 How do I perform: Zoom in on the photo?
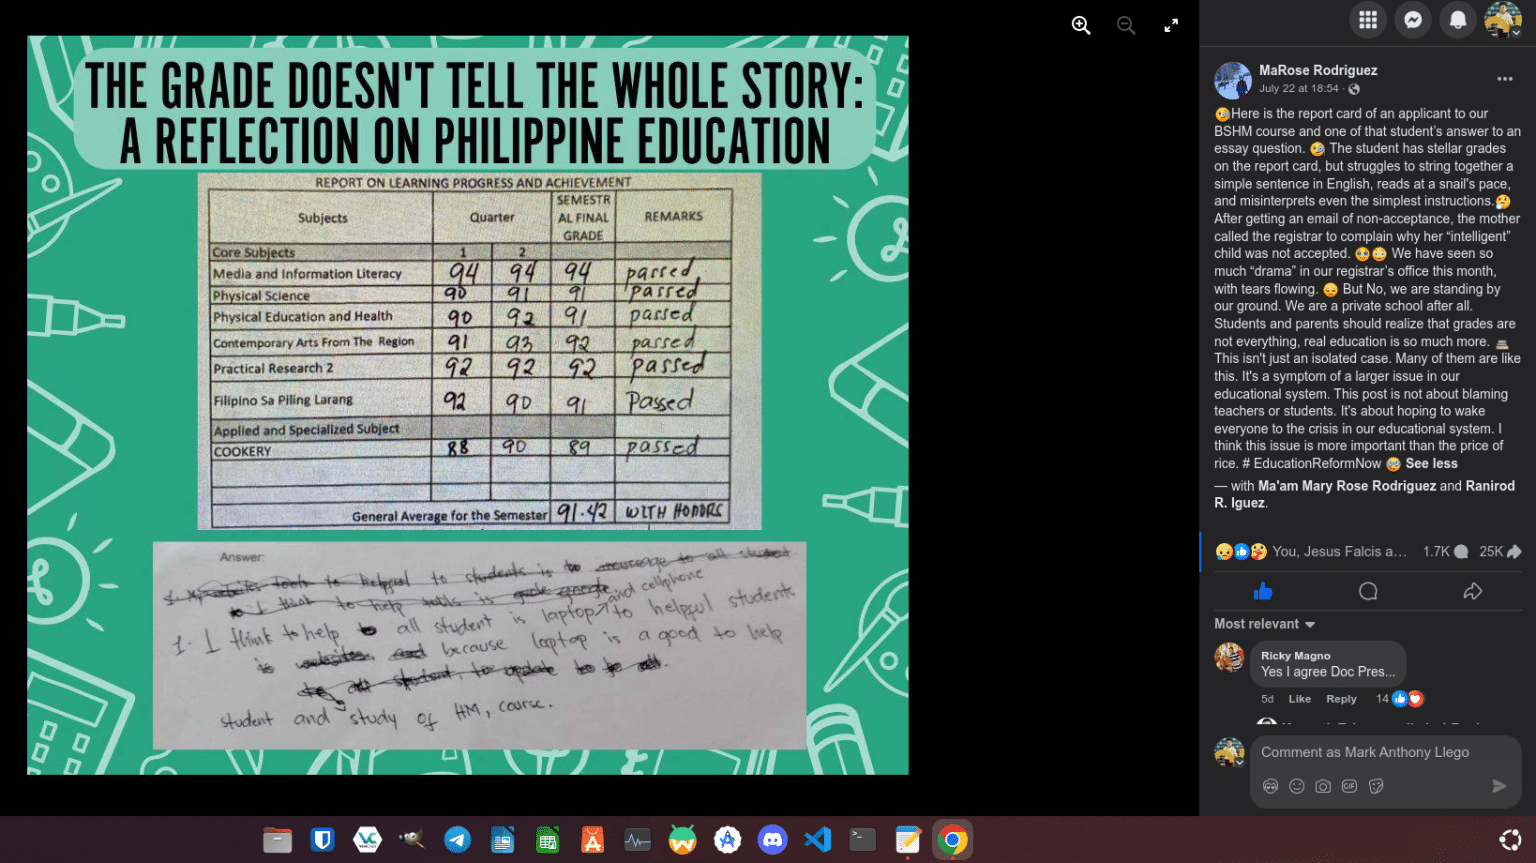(x=1081, y=26)
